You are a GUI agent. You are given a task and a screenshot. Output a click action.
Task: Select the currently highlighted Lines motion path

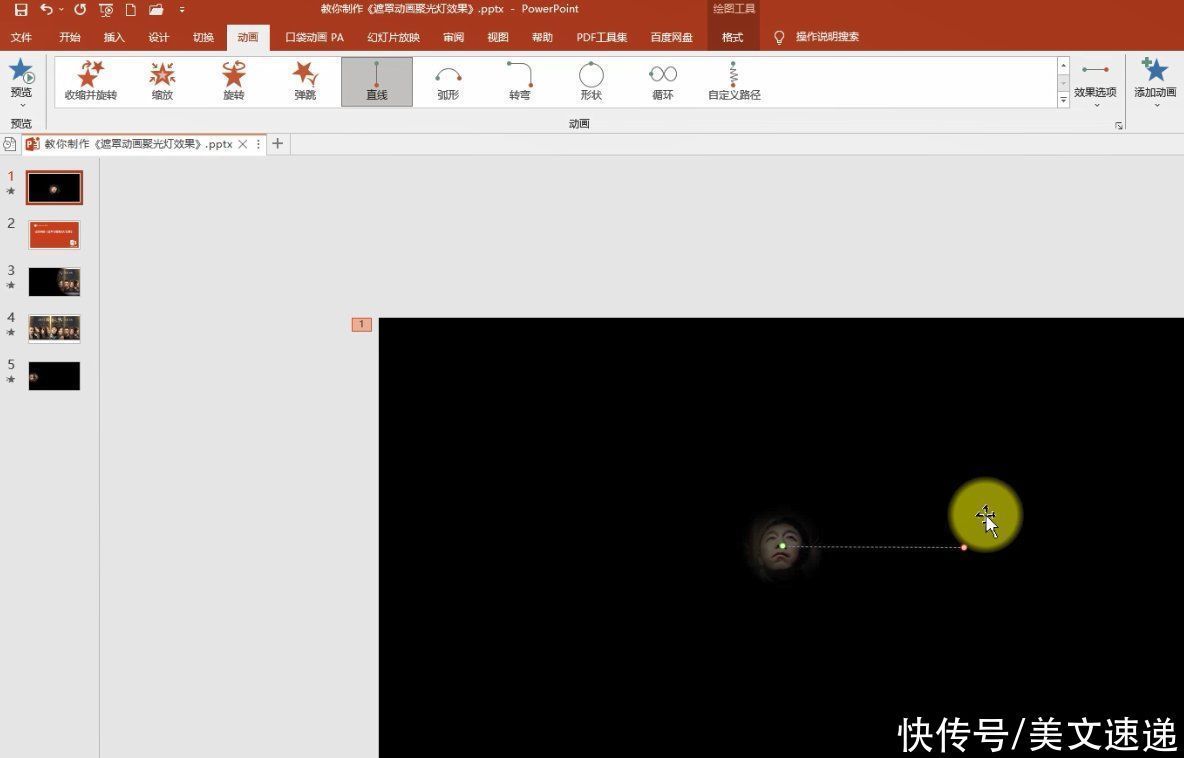(x=376, y=79)
